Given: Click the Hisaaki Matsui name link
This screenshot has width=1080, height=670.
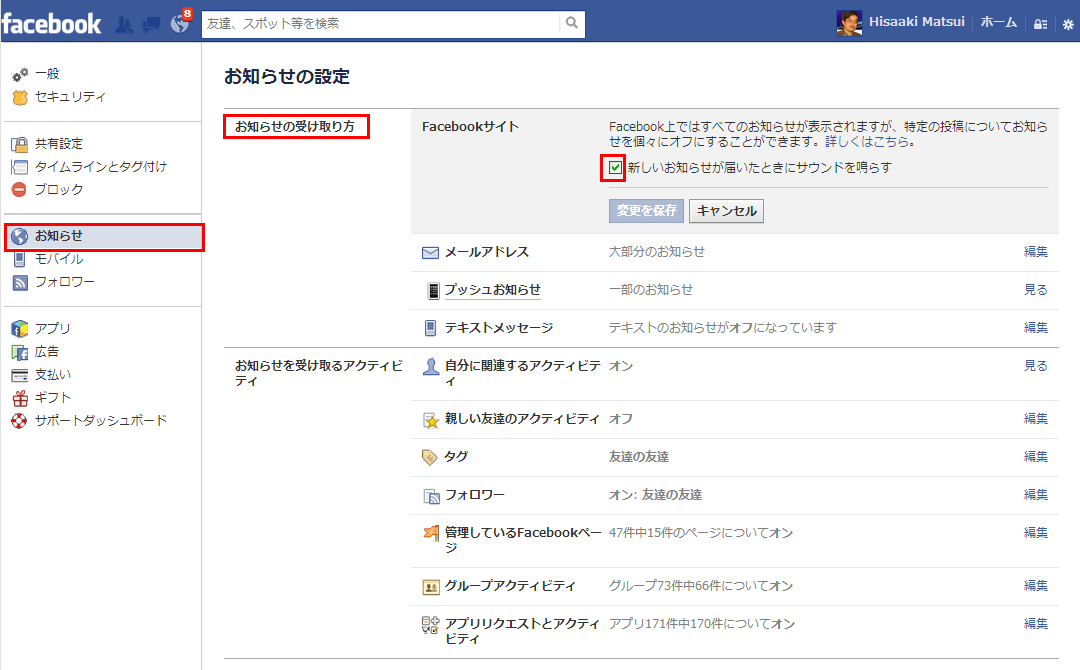Looking at the screenshot, I should (917, 22).
